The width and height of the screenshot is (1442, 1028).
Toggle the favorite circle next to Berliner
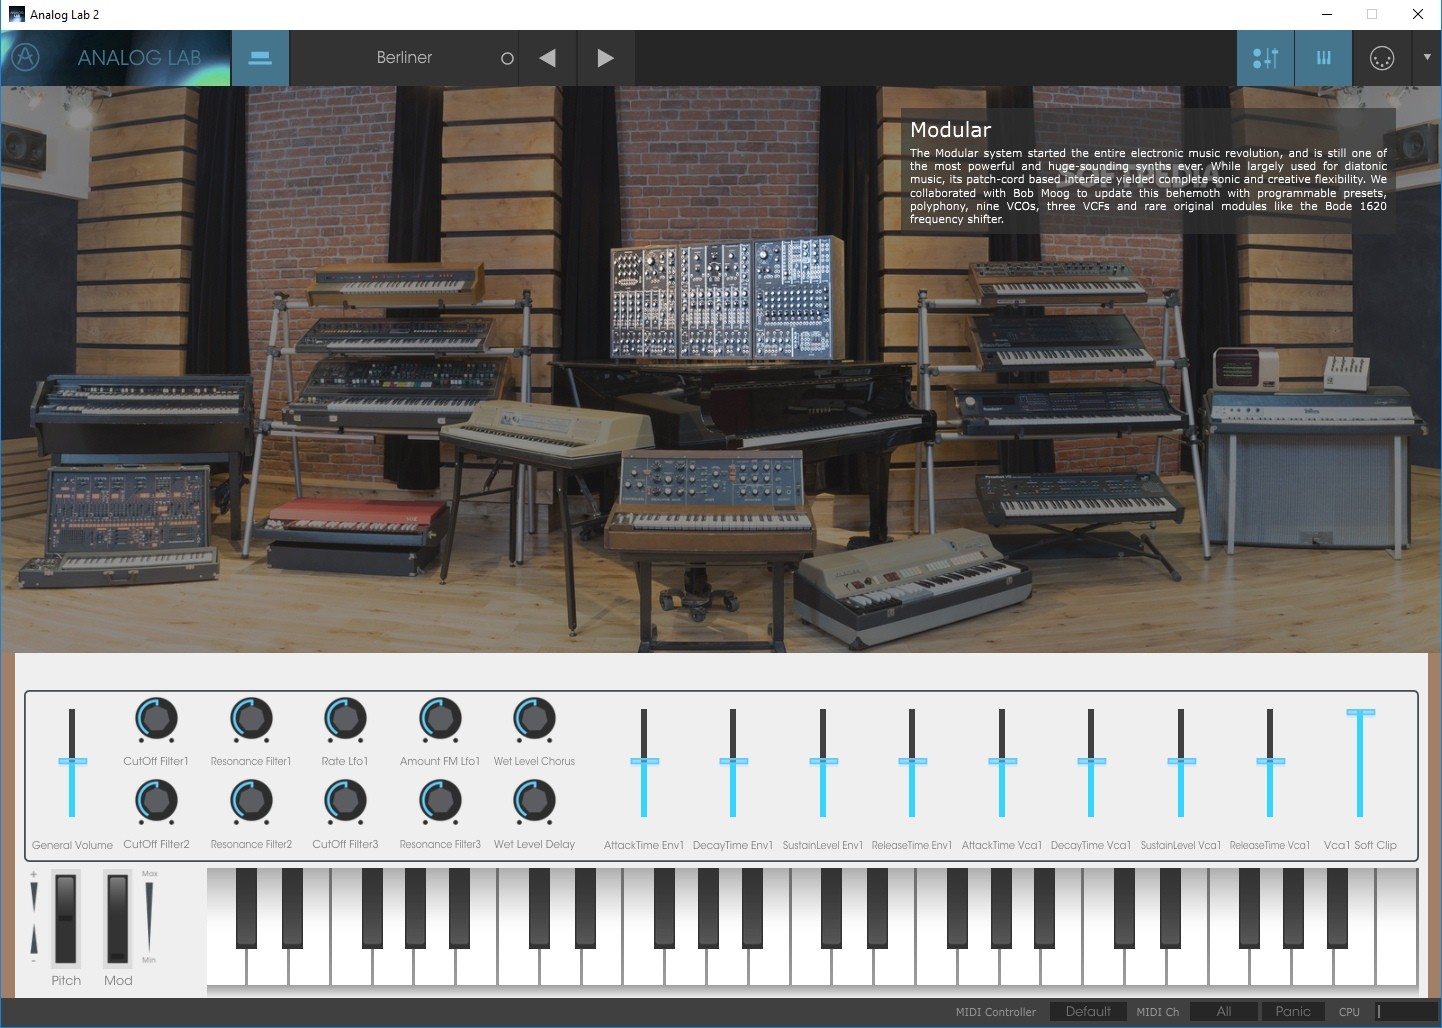click(507, 58)
